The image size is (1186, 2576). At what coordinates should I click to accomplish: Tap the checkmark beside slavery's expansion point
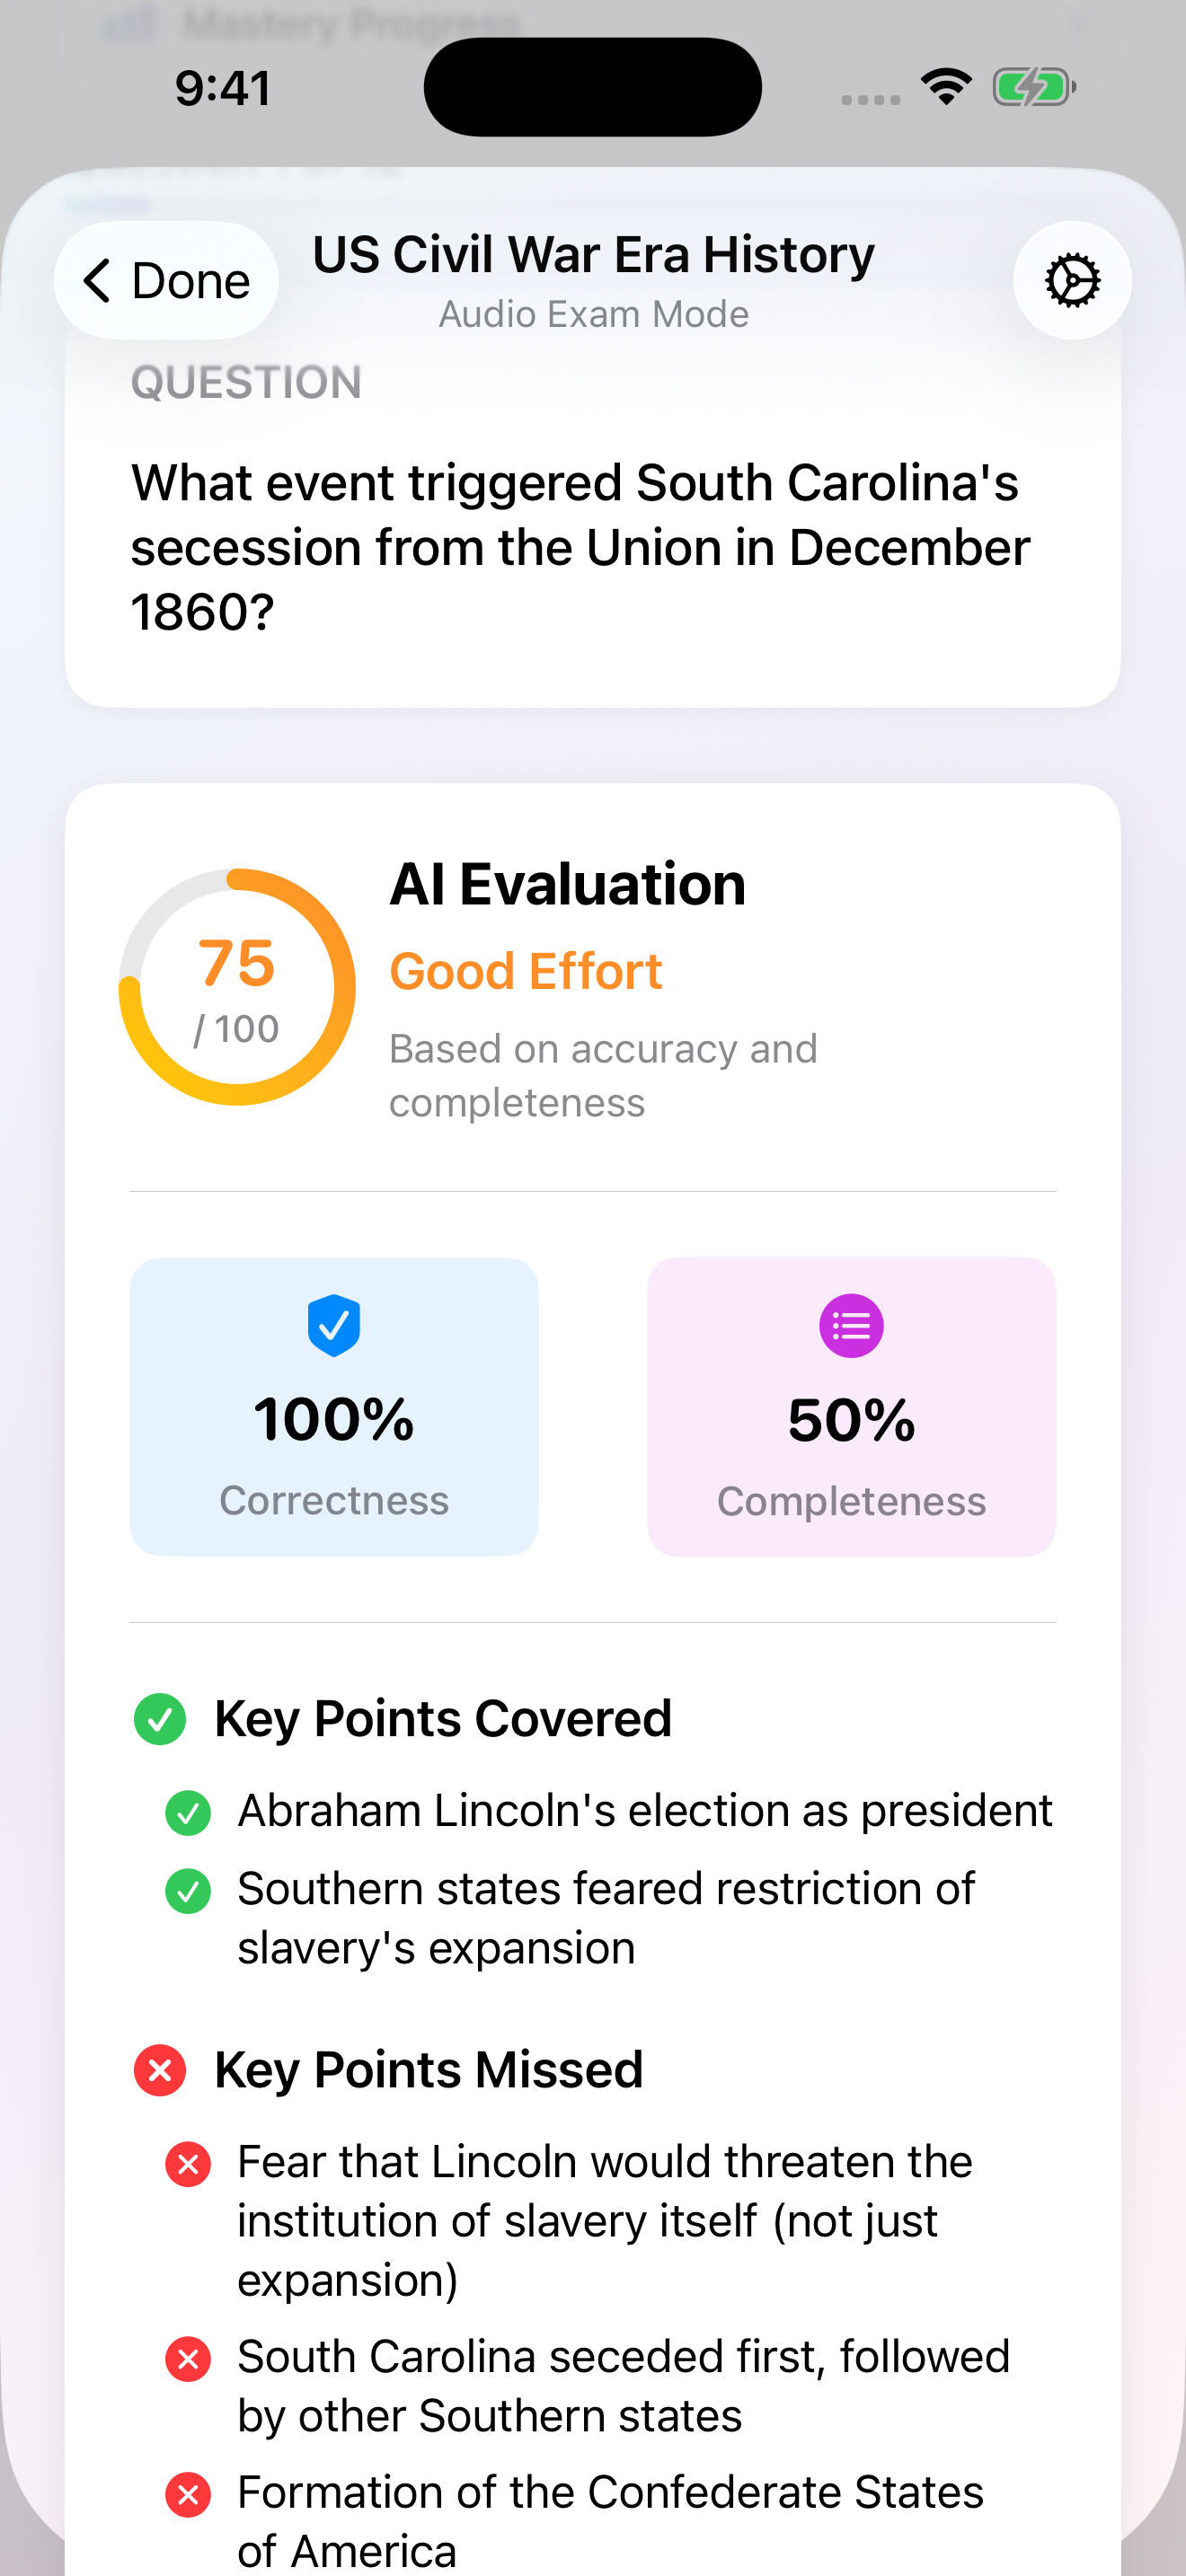[x=187, y=1890]
